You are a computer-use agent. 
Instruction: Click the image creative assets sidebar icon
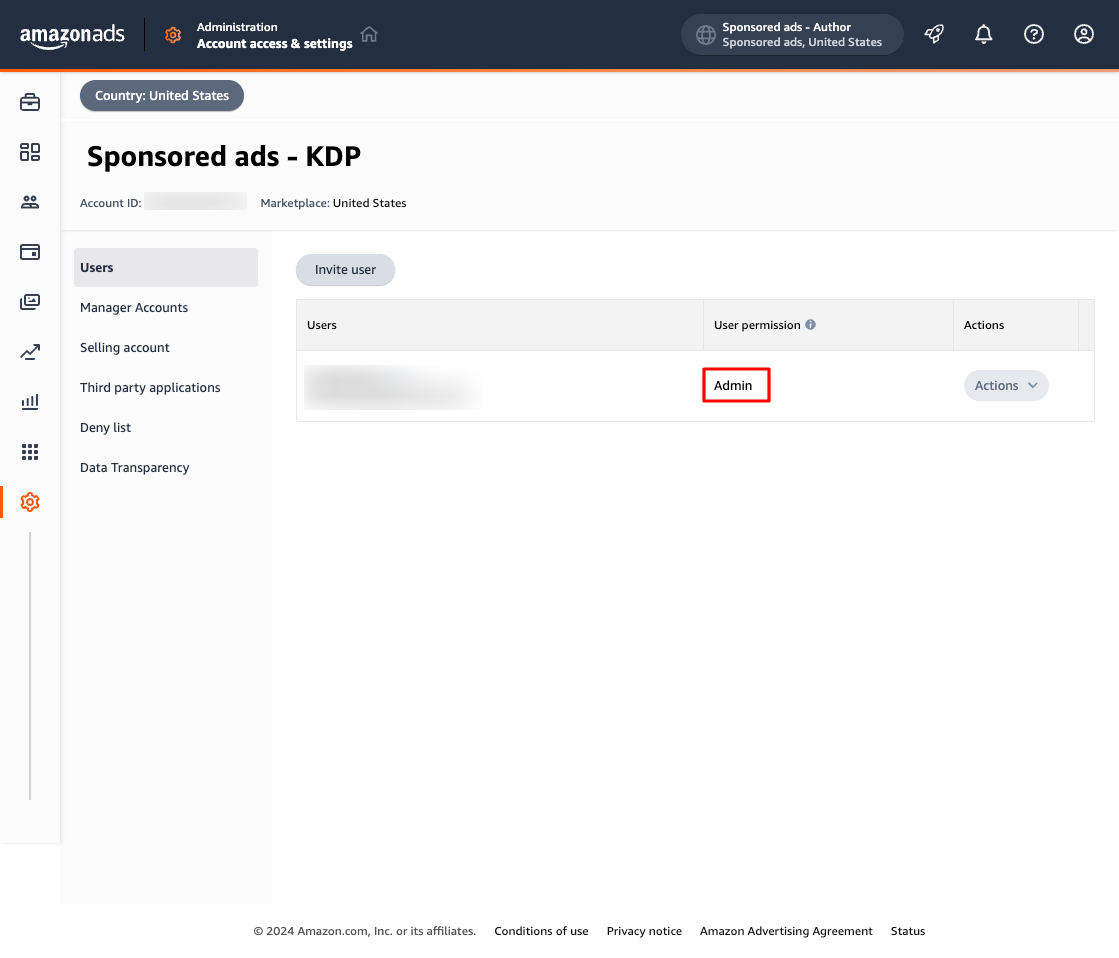coord(30,302)
